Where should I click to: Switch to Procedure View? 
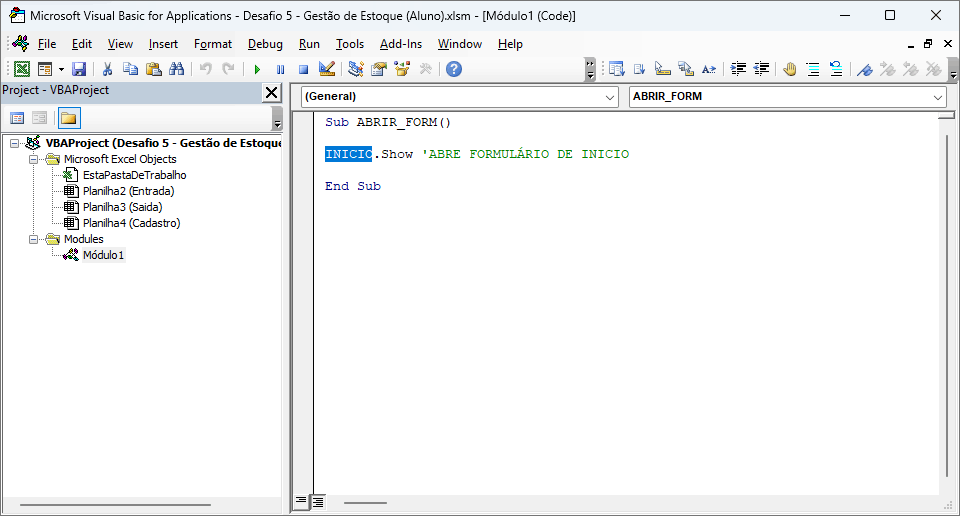point(301,501)
